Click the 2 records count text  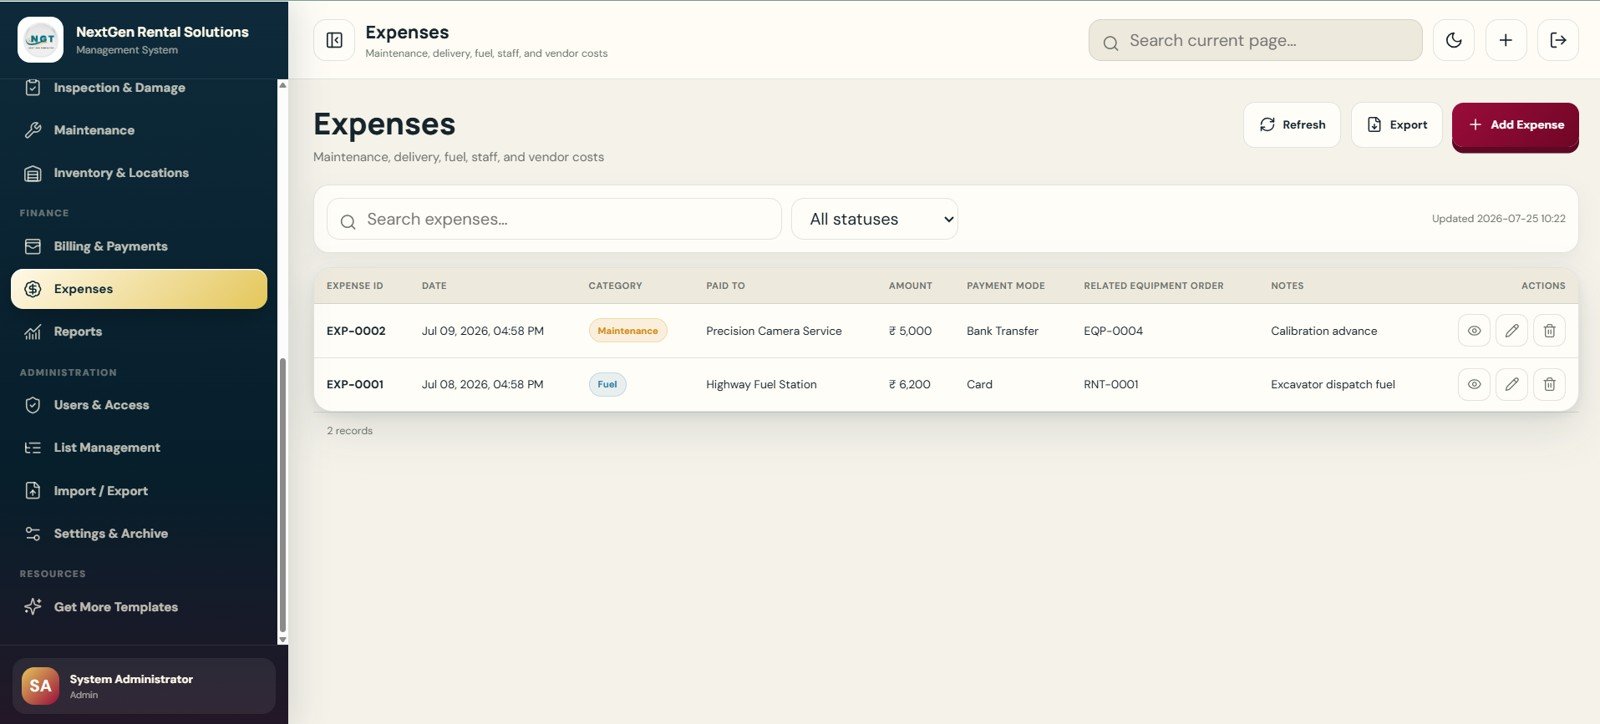pyautogui.click(x=350, y=431)
